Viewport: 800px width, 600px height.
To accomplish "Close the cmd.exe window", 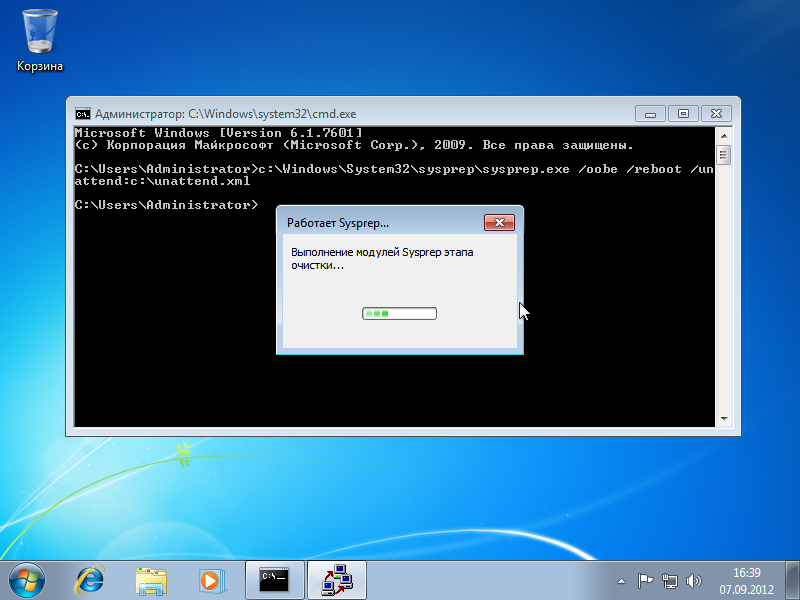I will [716, 114].
